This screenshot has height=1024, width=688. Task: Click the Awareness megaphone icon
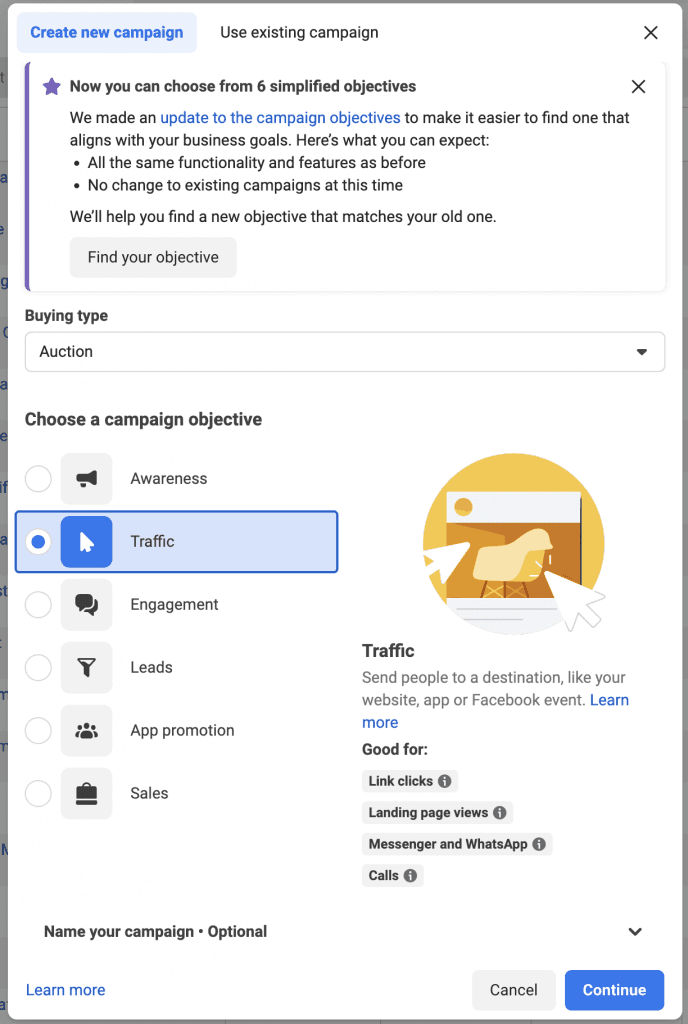point(86,479)
